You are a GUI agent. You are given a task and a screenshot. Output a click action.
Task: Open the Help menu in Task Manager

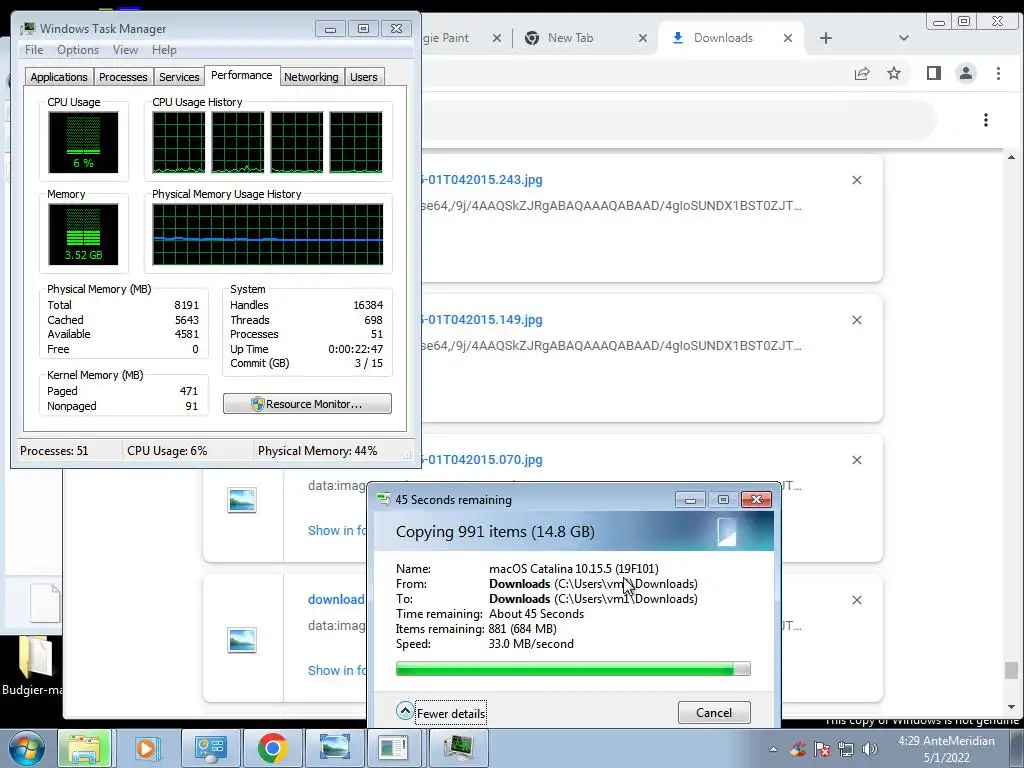pos(164,50)
